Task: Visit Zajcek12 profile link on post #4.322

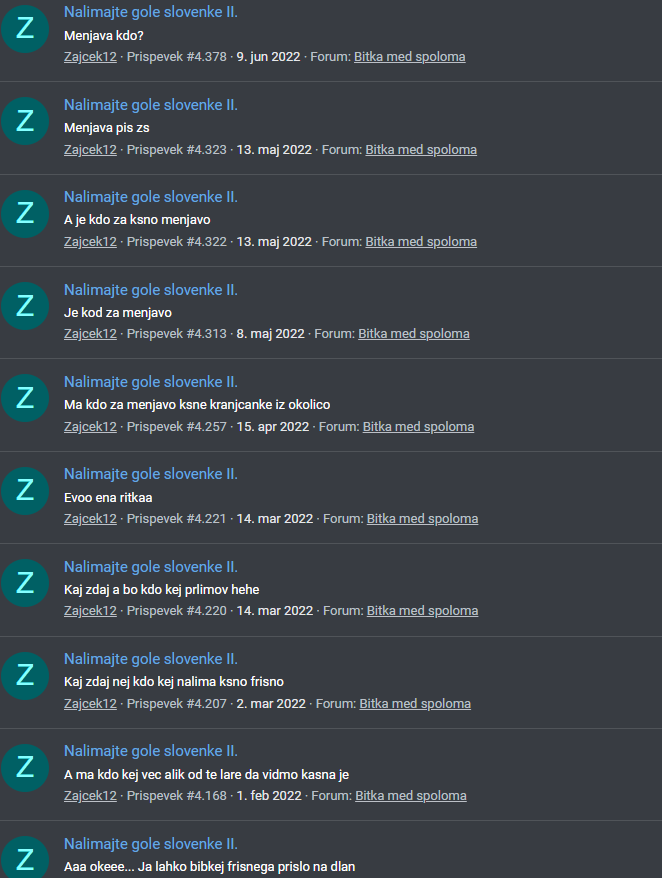Action: 90,242
